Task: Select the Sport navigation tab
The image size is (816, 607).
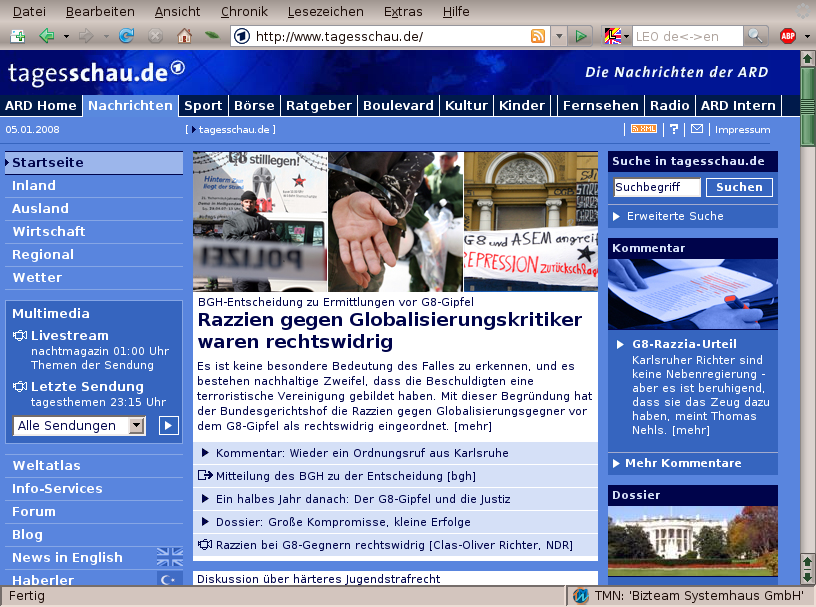Action: pos(203,106)
